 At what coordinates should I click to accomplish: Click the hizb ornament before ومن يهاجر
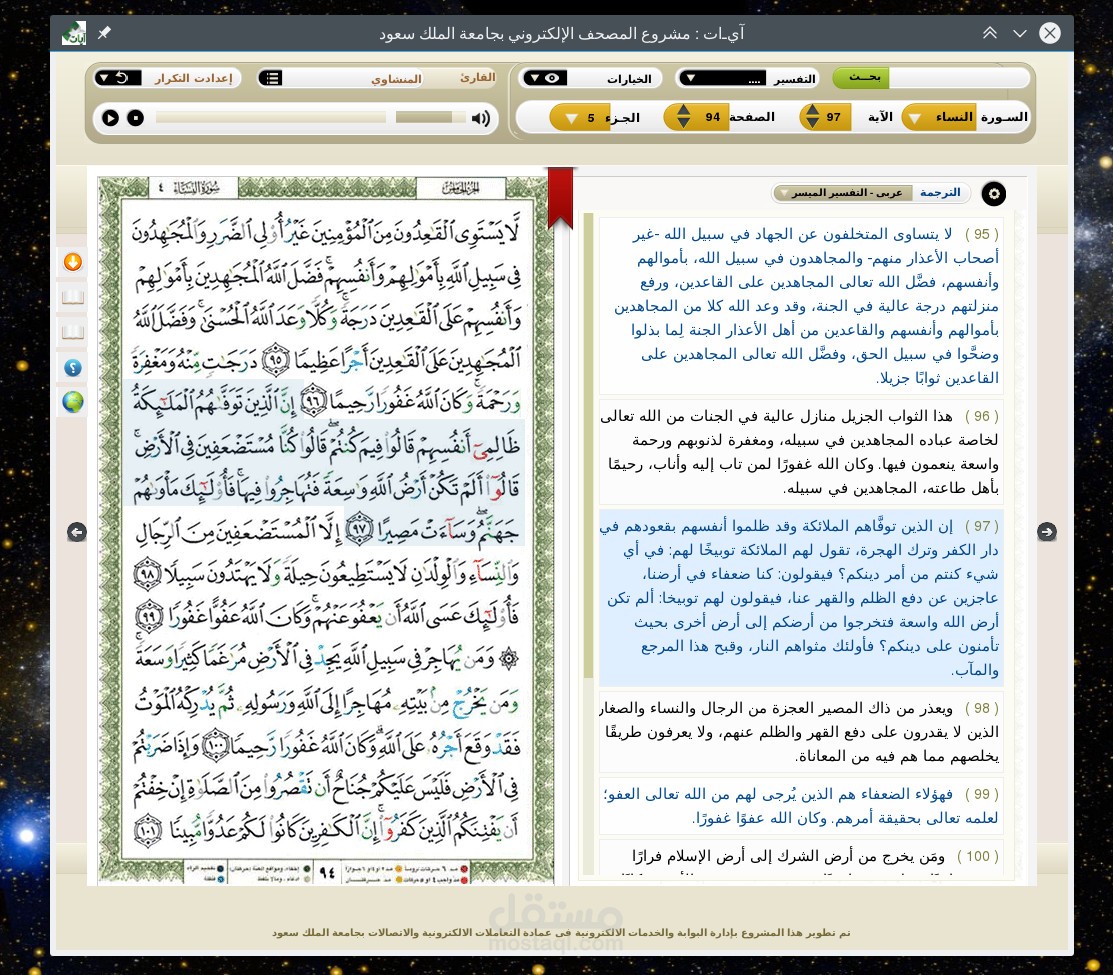[x=508, y=659]
